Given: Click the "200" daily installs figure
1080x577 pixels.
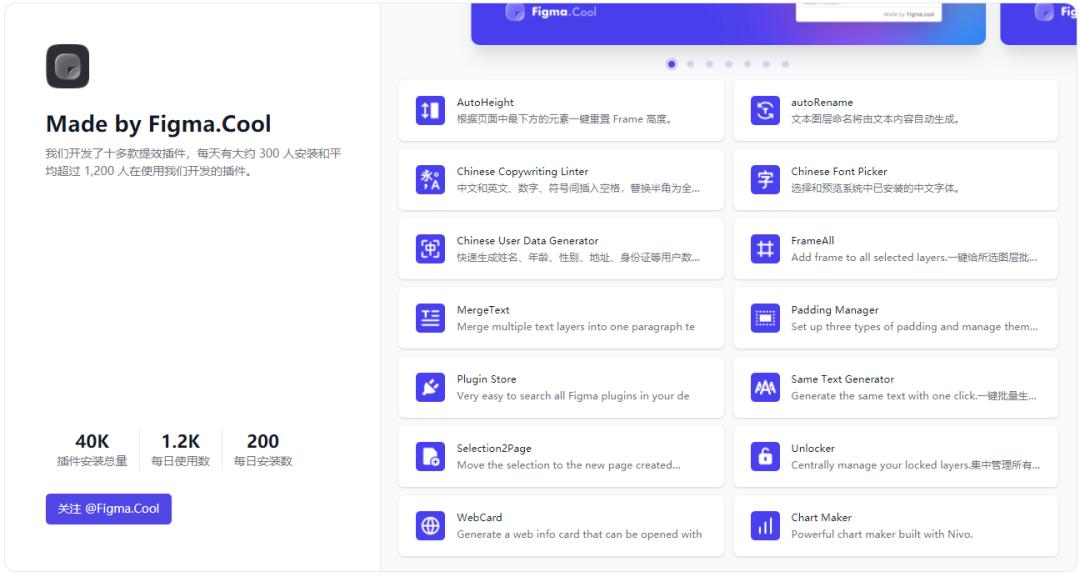Looking at the screenshot, I should (262, 441).
